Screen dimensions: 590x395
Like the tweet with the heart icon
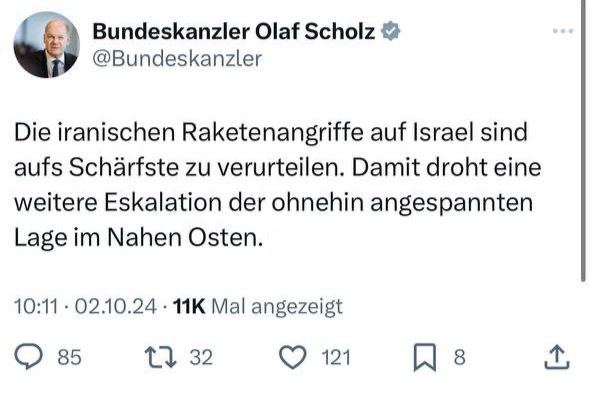coord(293,357)
